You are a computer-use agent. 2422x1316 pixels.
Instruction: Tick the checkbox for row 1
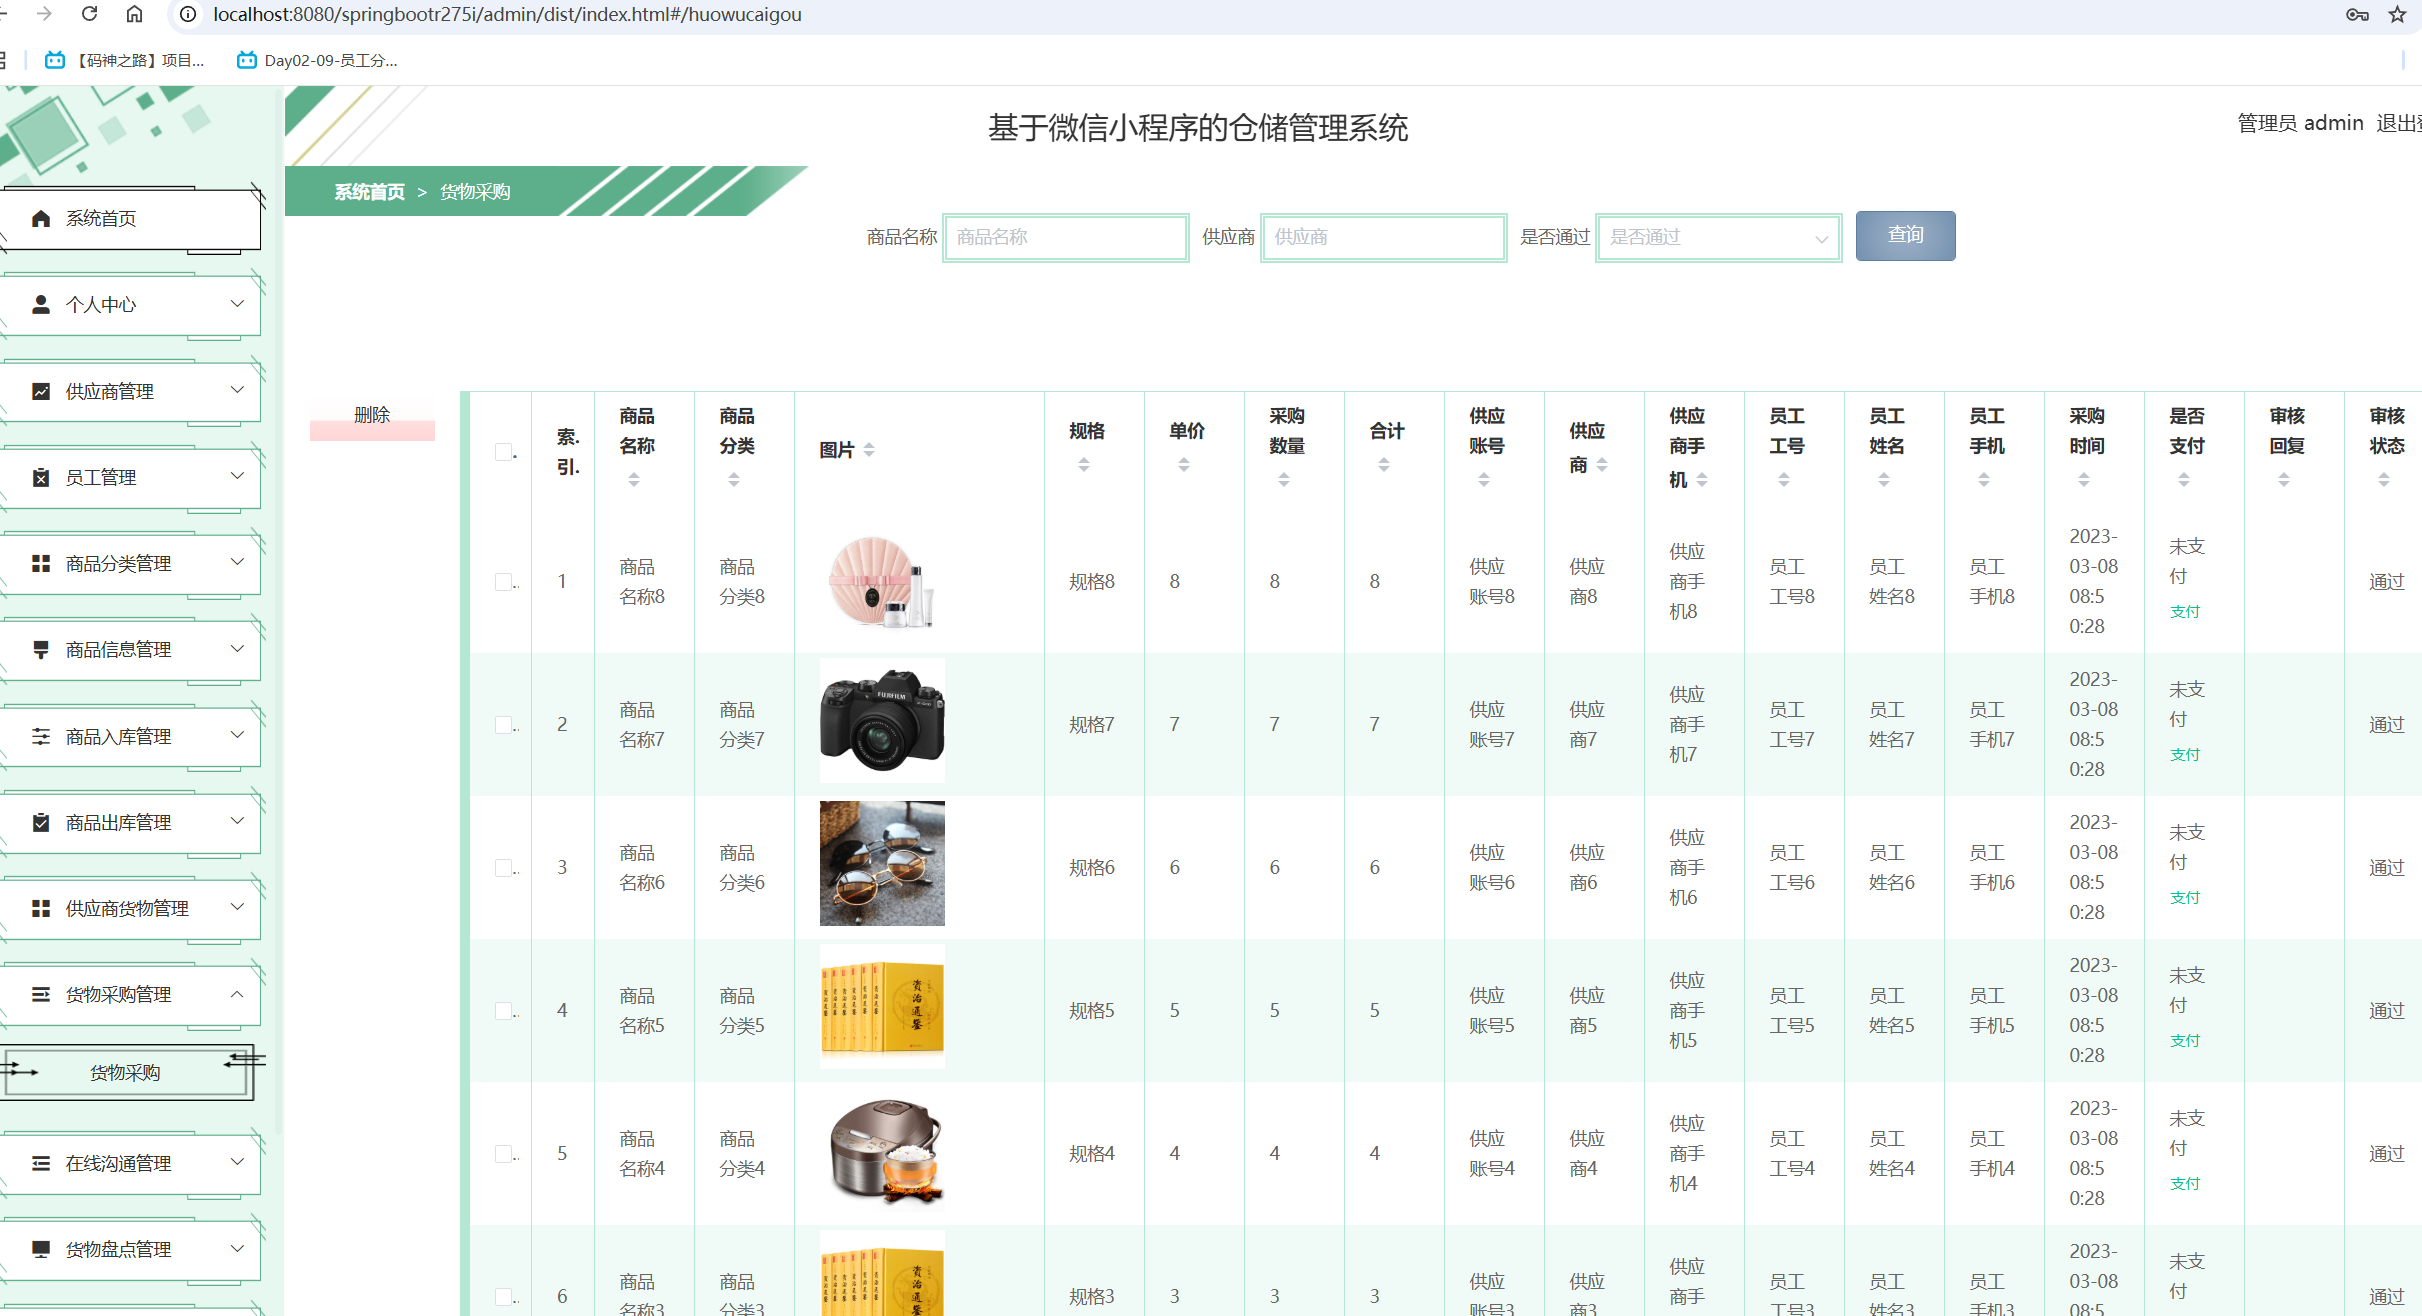[x=504, y=581]
